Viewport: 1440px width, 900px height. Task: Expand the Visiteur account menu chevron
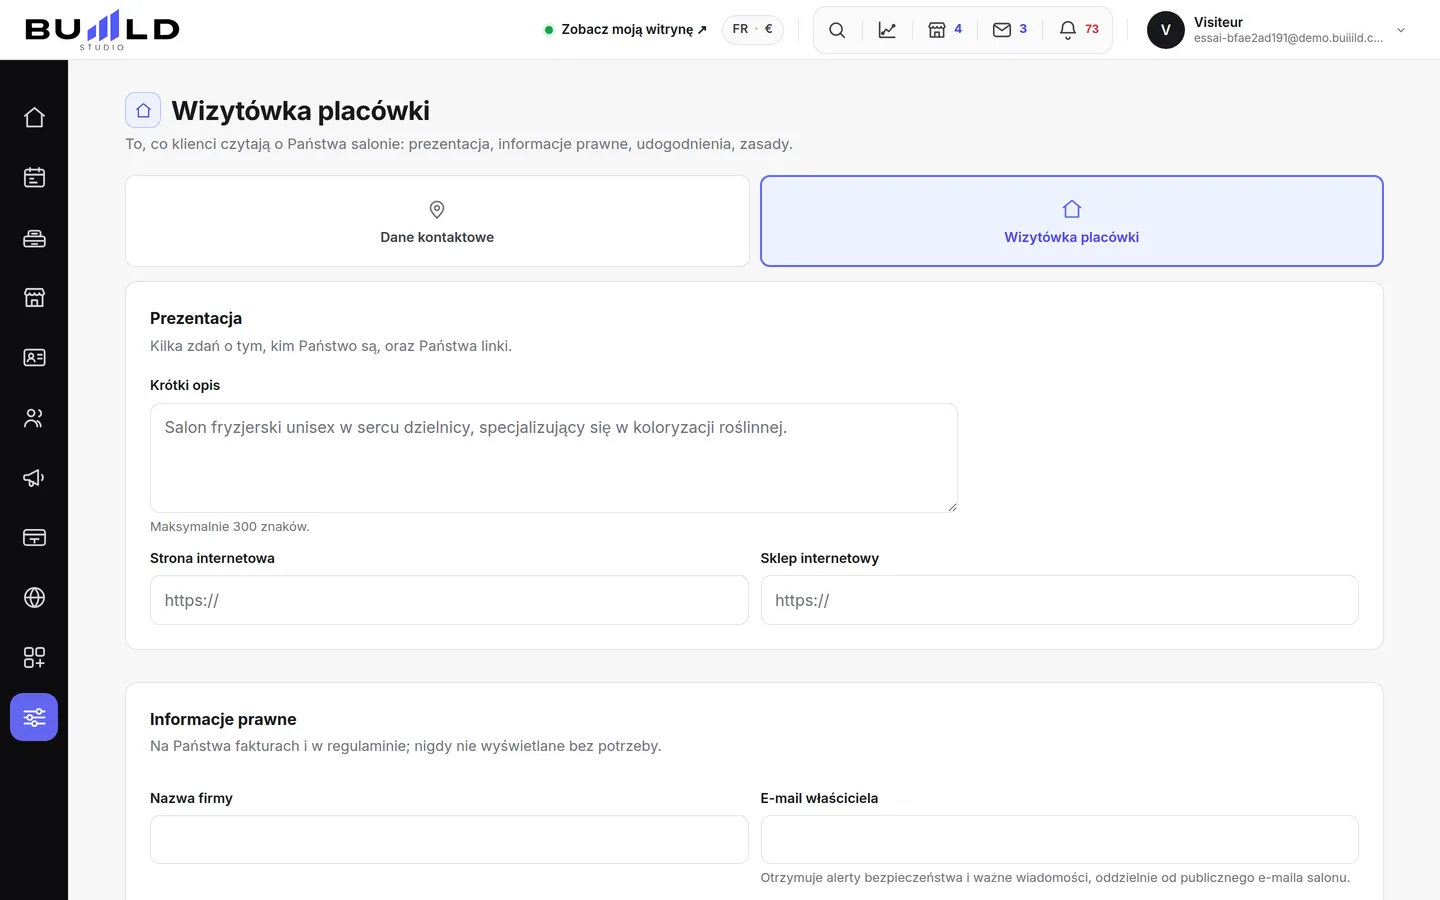(x=1401, y=30)
